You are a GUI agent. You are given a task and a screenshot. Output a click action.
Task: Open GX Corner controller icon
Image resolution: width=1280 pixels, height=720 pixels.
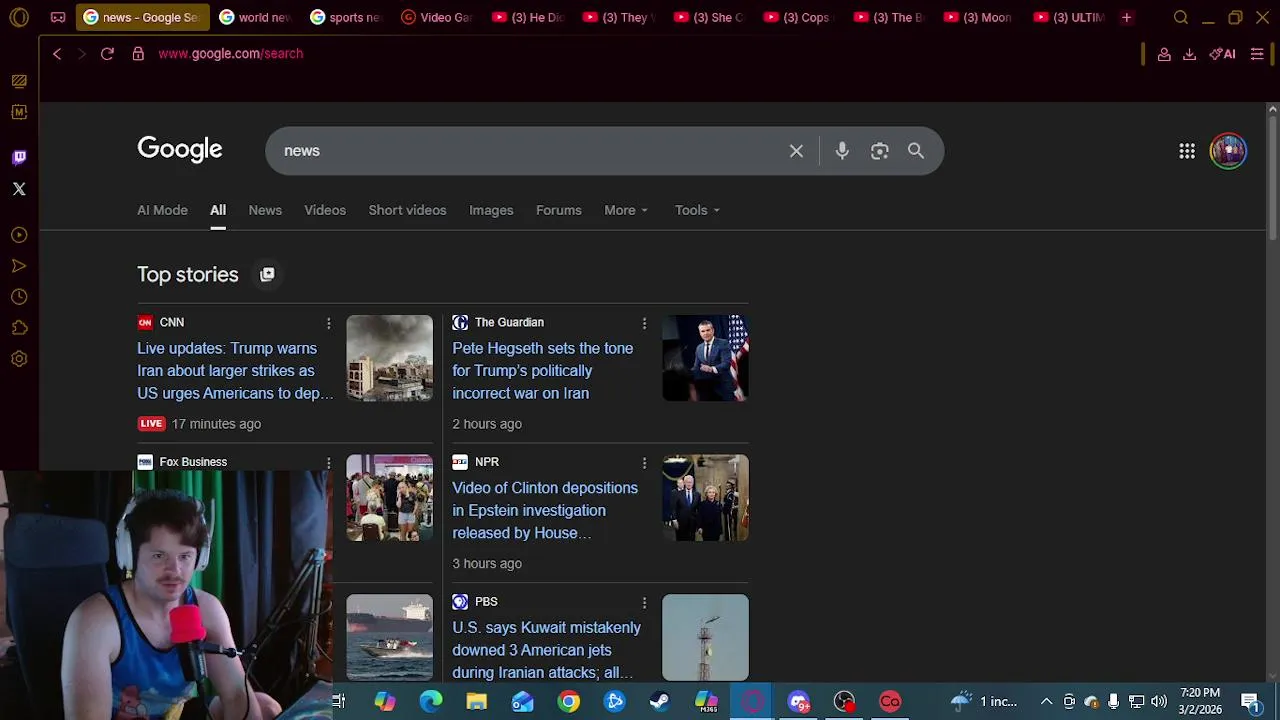(58, 17)
